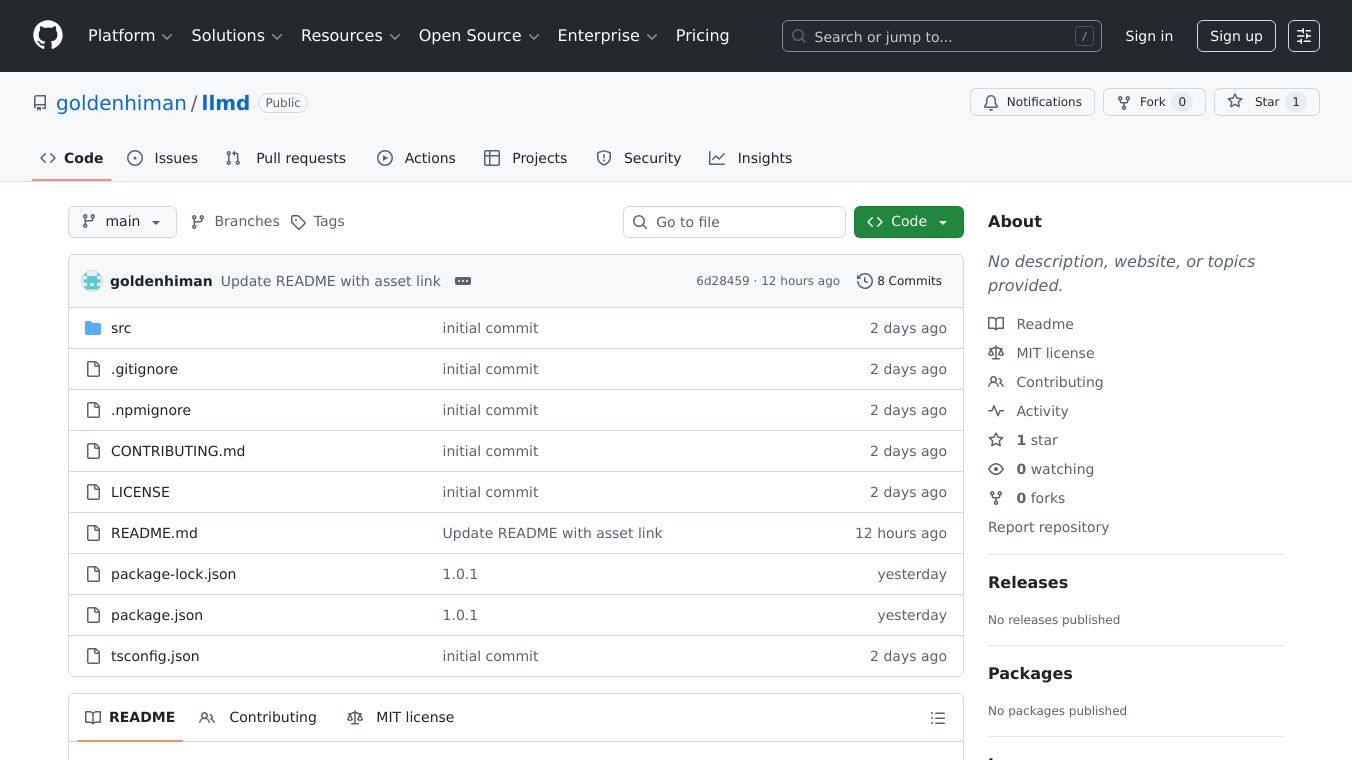
Task: Click the GitHub logo icon
Action: click(48, 36)
